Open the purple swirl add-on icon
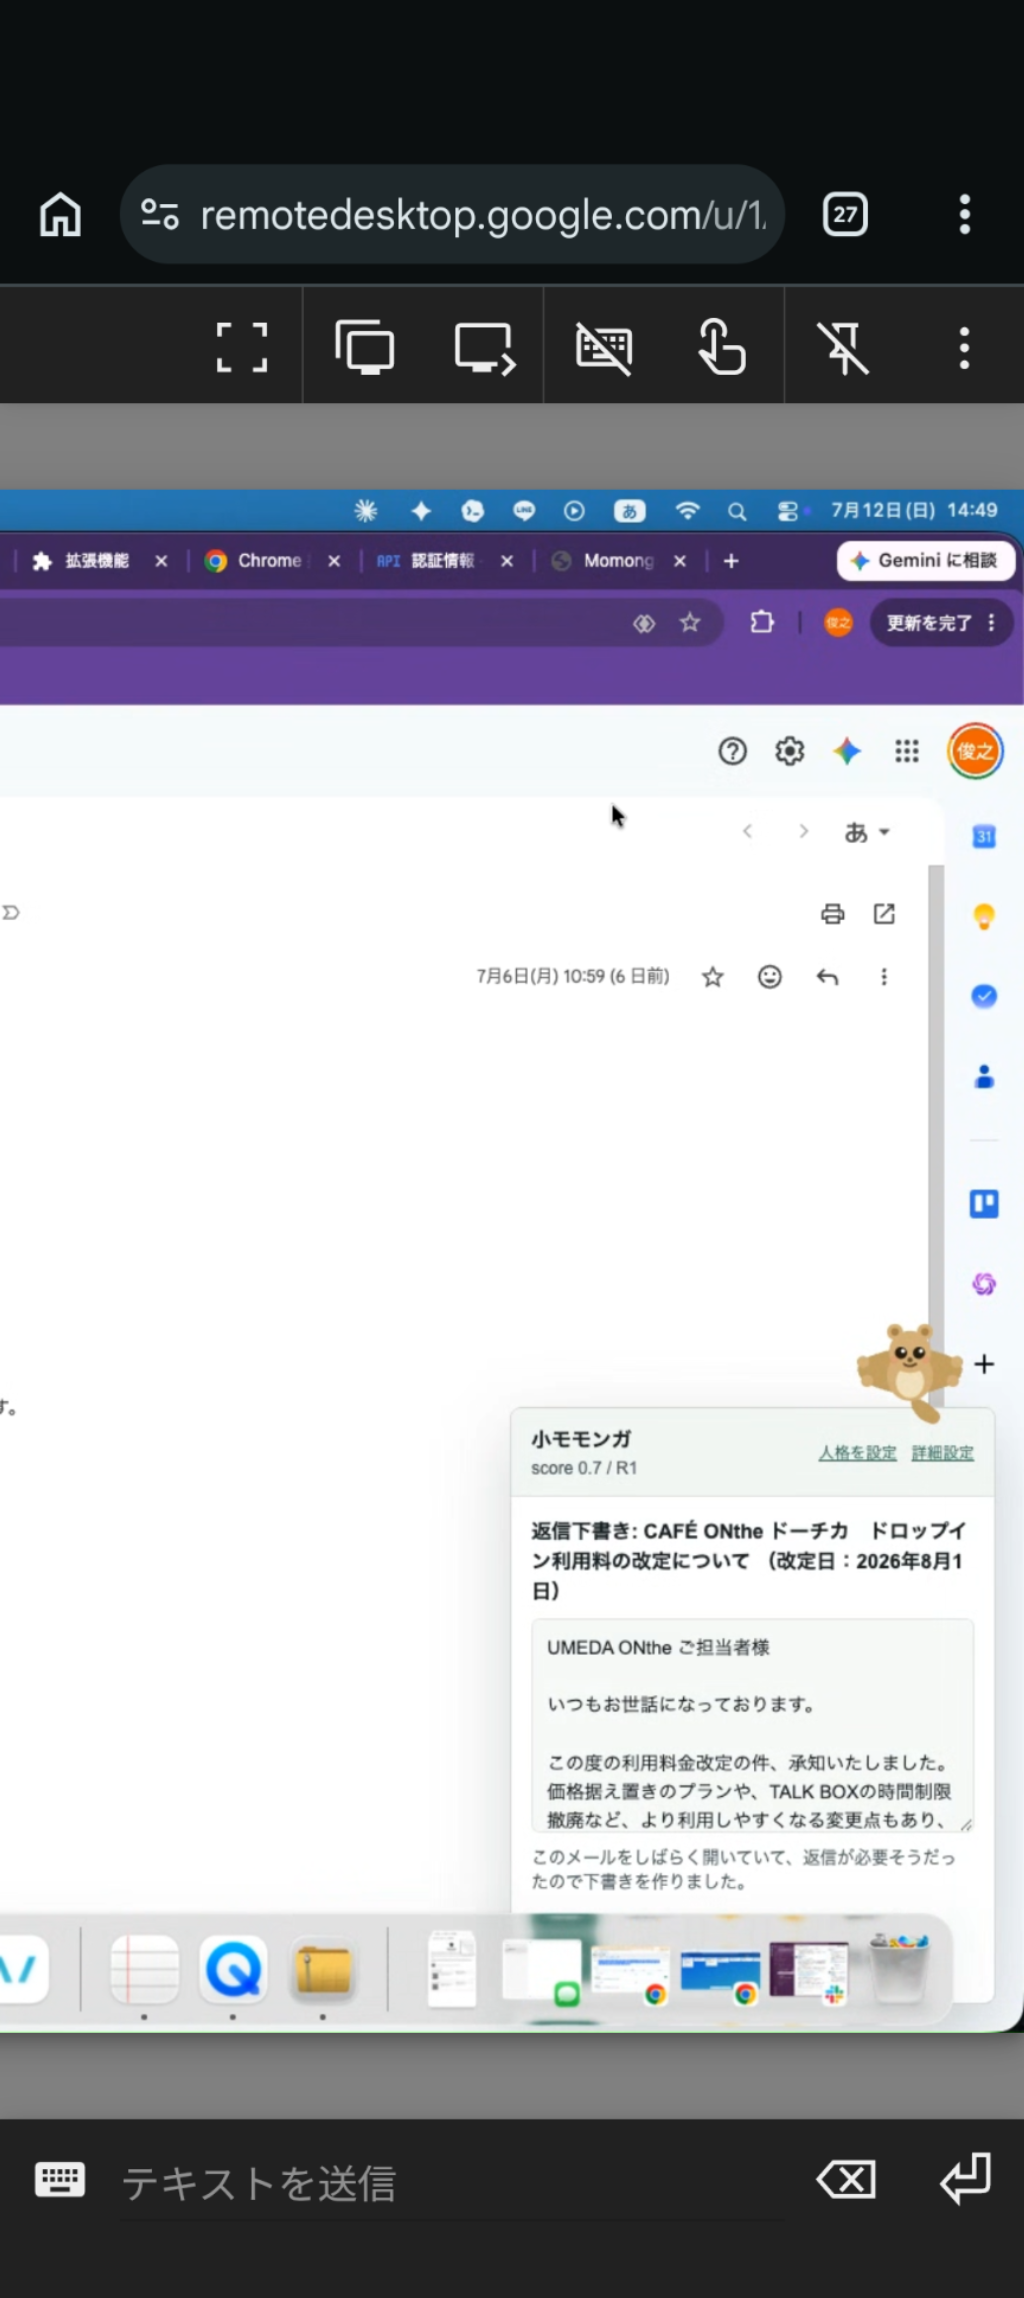Viewport: 1024px width, 2298px height. pyautogui.click(x=984, y=1284)
